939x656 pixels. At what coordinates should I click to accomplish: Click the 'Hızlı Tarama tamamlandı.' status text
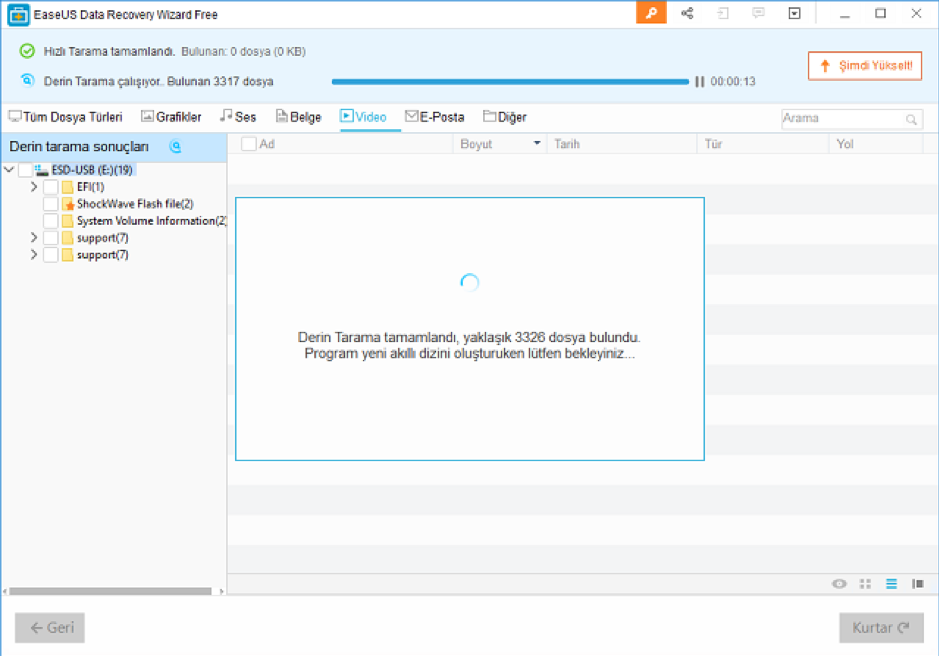tap(110, 52)
